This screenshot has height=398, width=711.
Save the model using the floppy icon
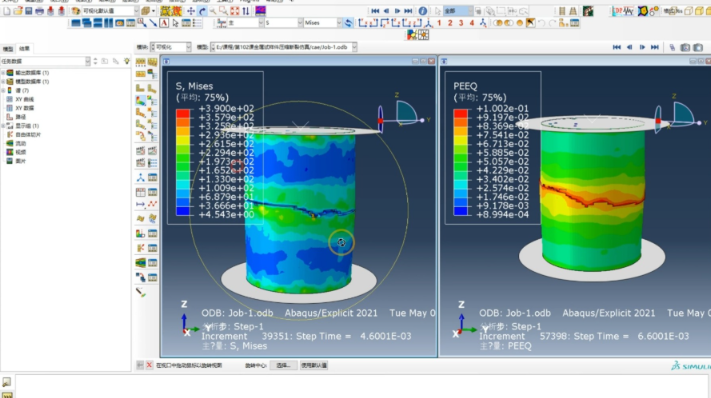pyautogui.click(x=29, y=11)
